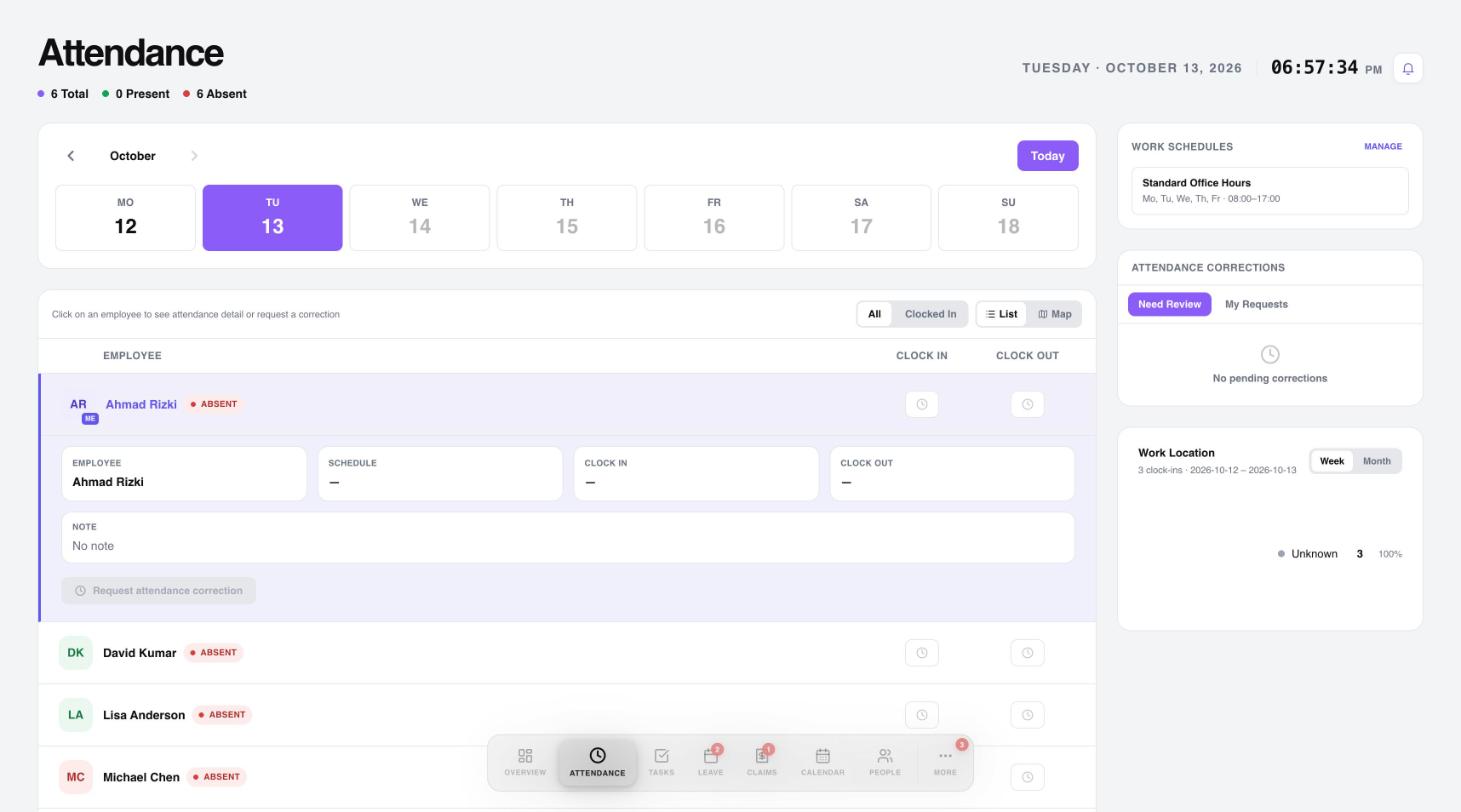
Task: Expand David Kumar's attendance row
Action: click(568, 653)
